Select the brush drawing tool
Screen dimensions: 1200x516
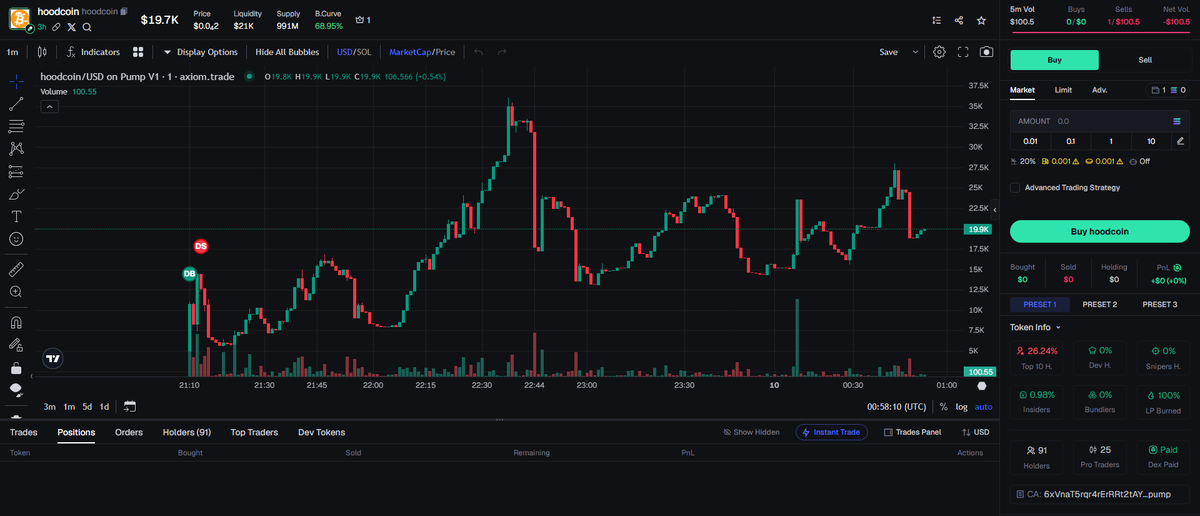pyautogui.click(x=16, y=194)
